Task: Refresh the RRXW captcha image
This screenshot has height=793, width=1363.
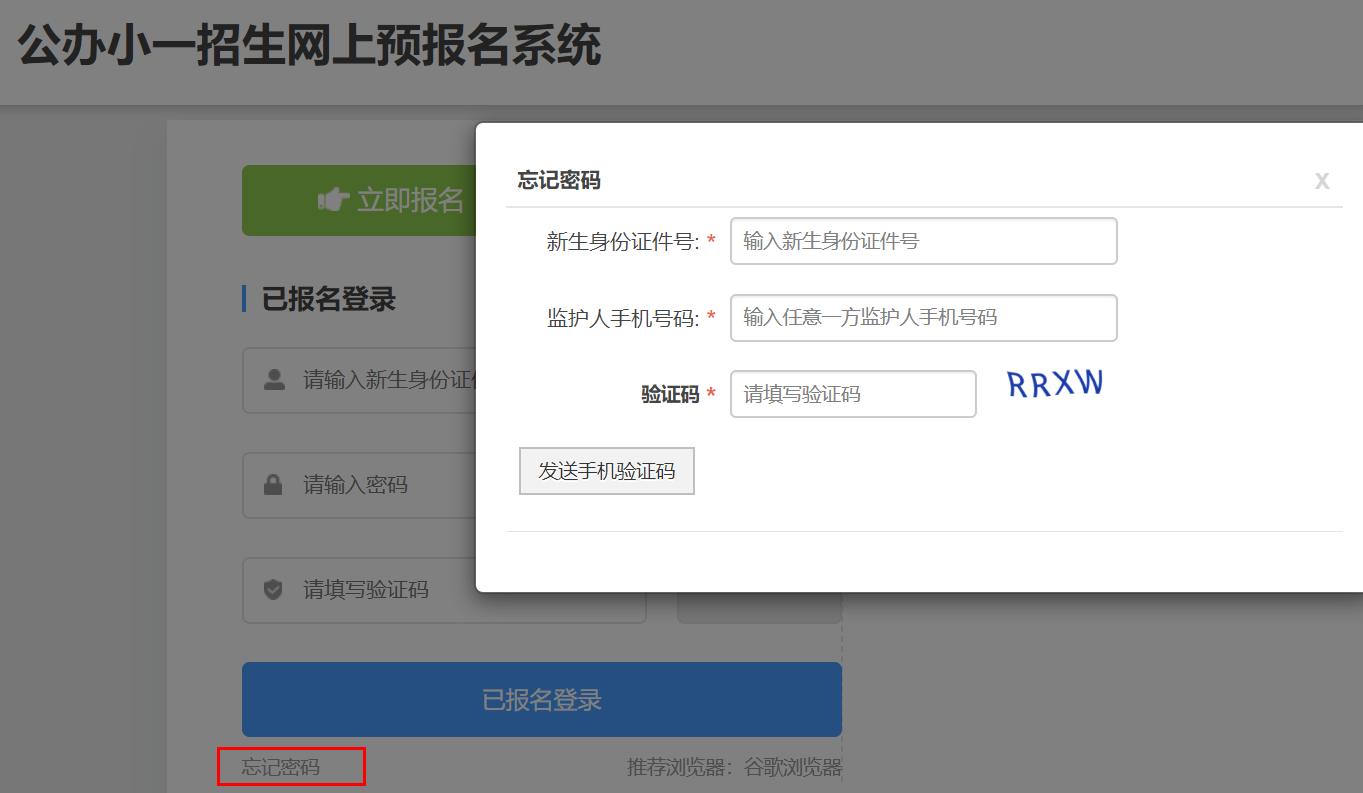Action: pyautogui.click(x=1054, y=384)
